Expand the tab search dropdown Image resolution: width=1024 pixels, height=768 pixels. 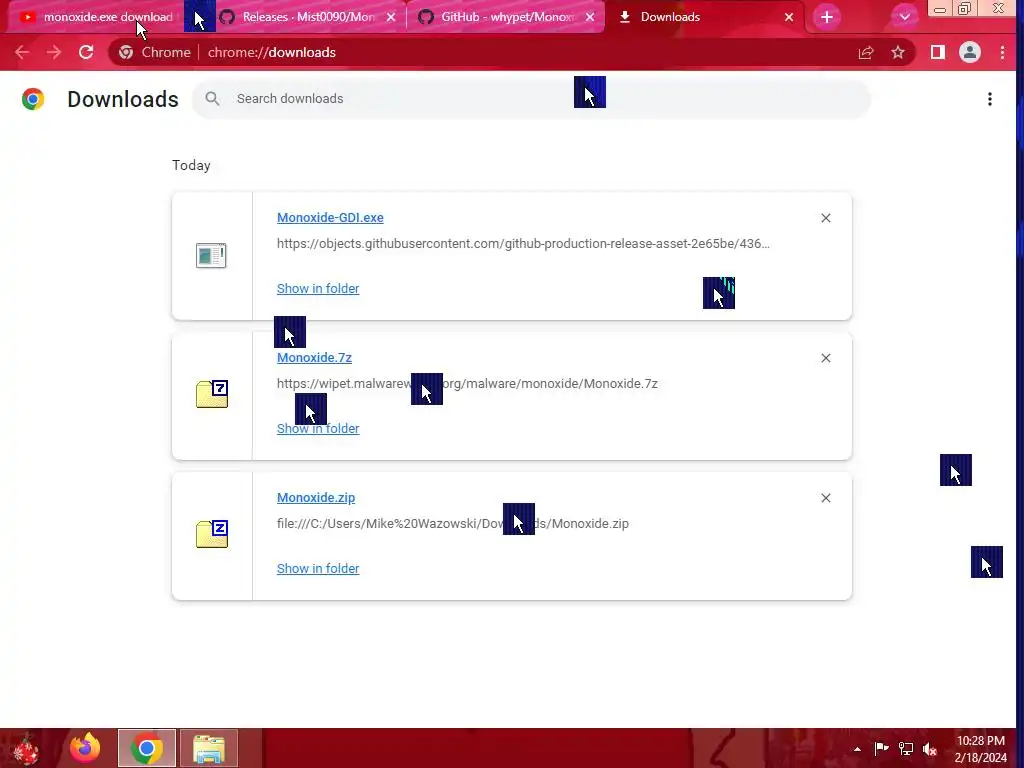904,17
